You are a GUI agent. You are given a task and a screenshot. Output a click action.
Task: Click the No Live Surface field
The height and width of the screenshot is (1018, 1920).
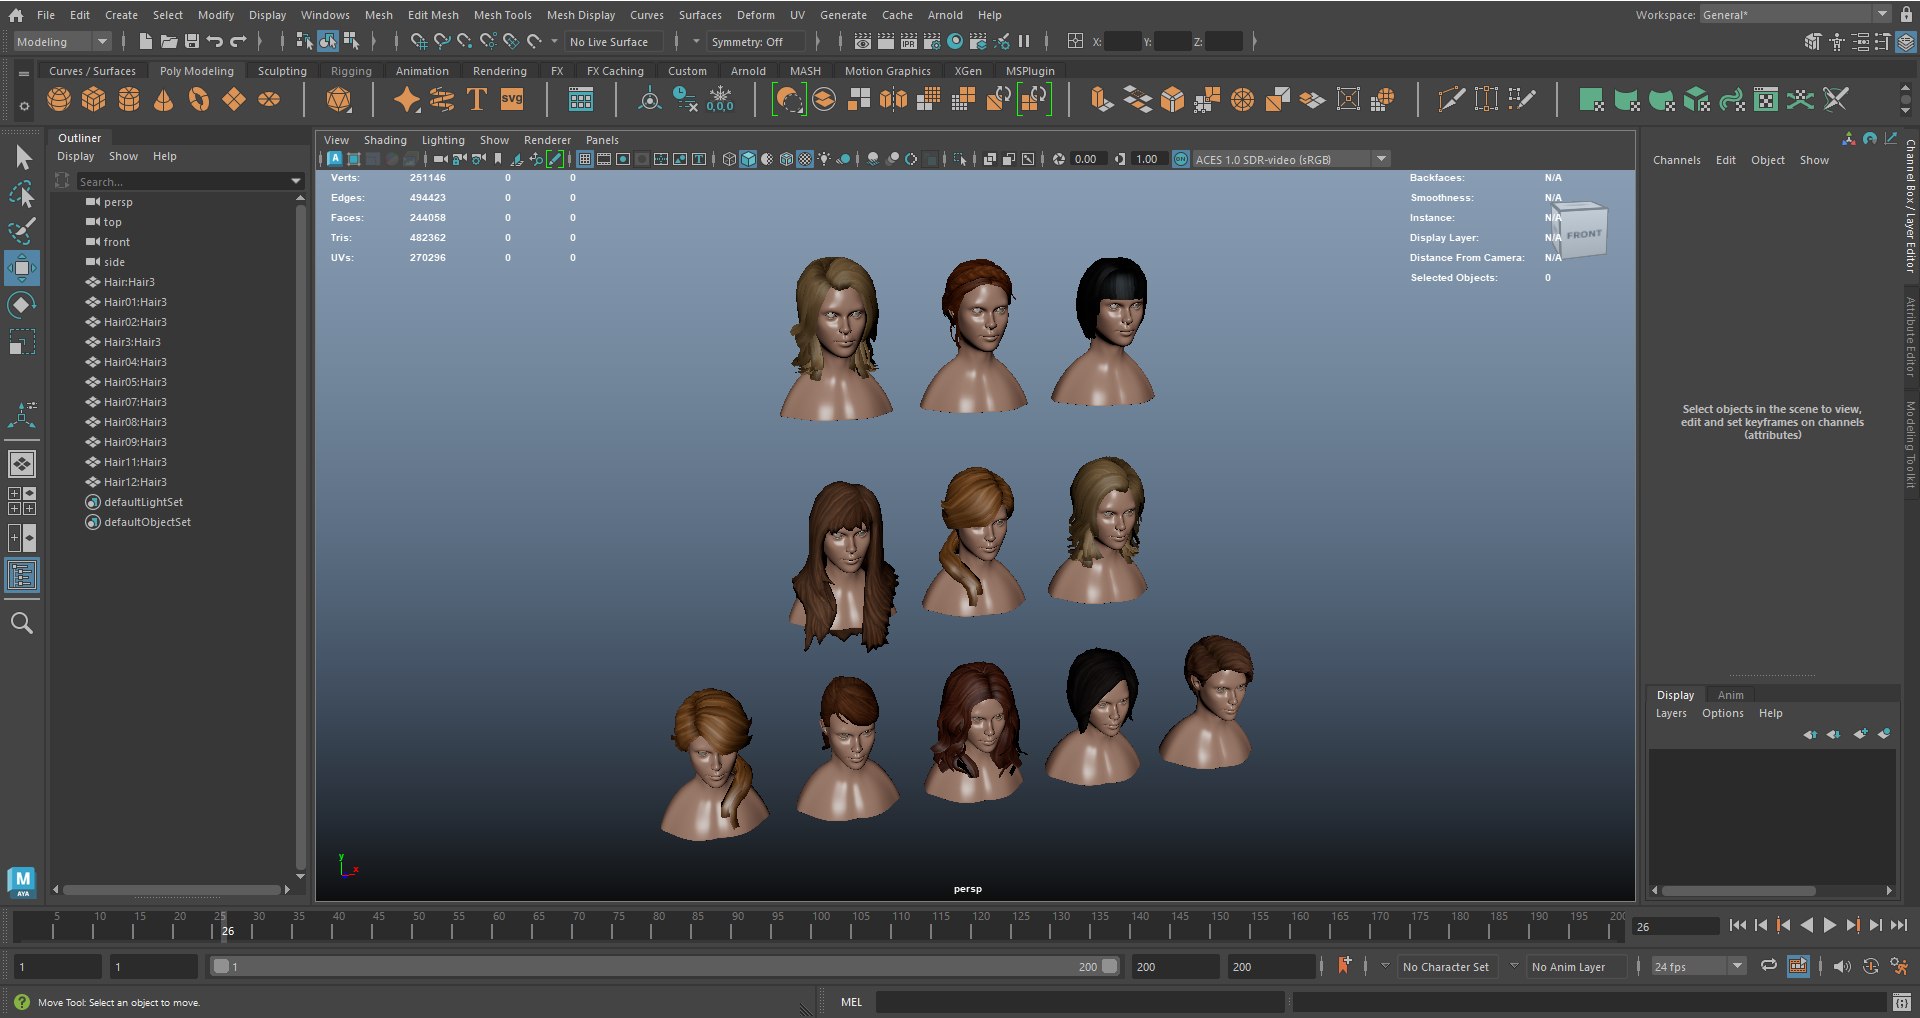coord(615,41)
